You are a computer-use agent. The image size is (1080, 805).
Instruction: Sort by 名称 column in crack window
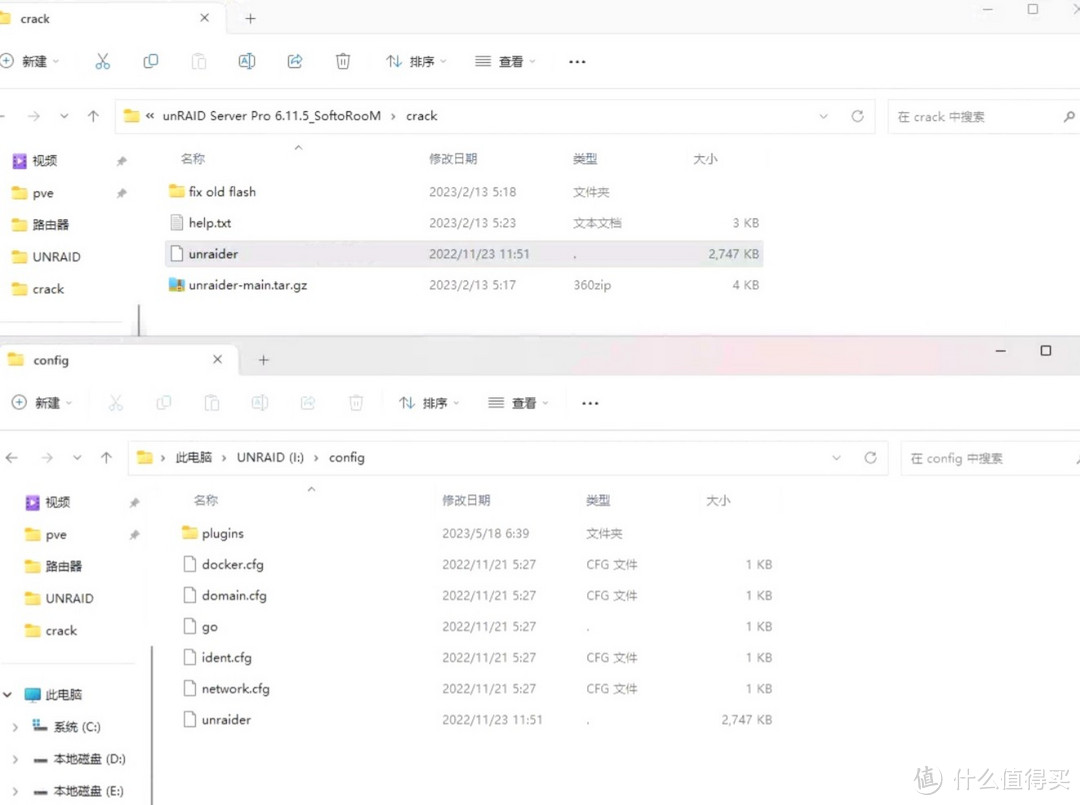tap(193, 158)
